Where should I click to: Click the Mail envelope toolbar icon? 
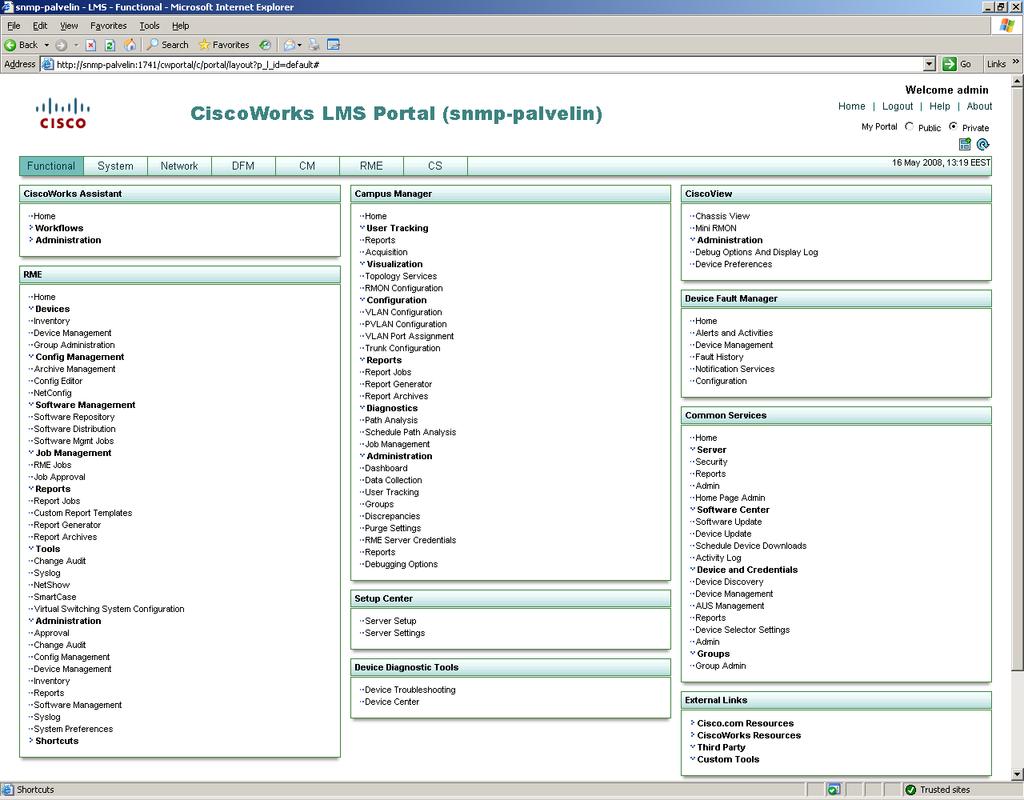click(x=289, y=45)
